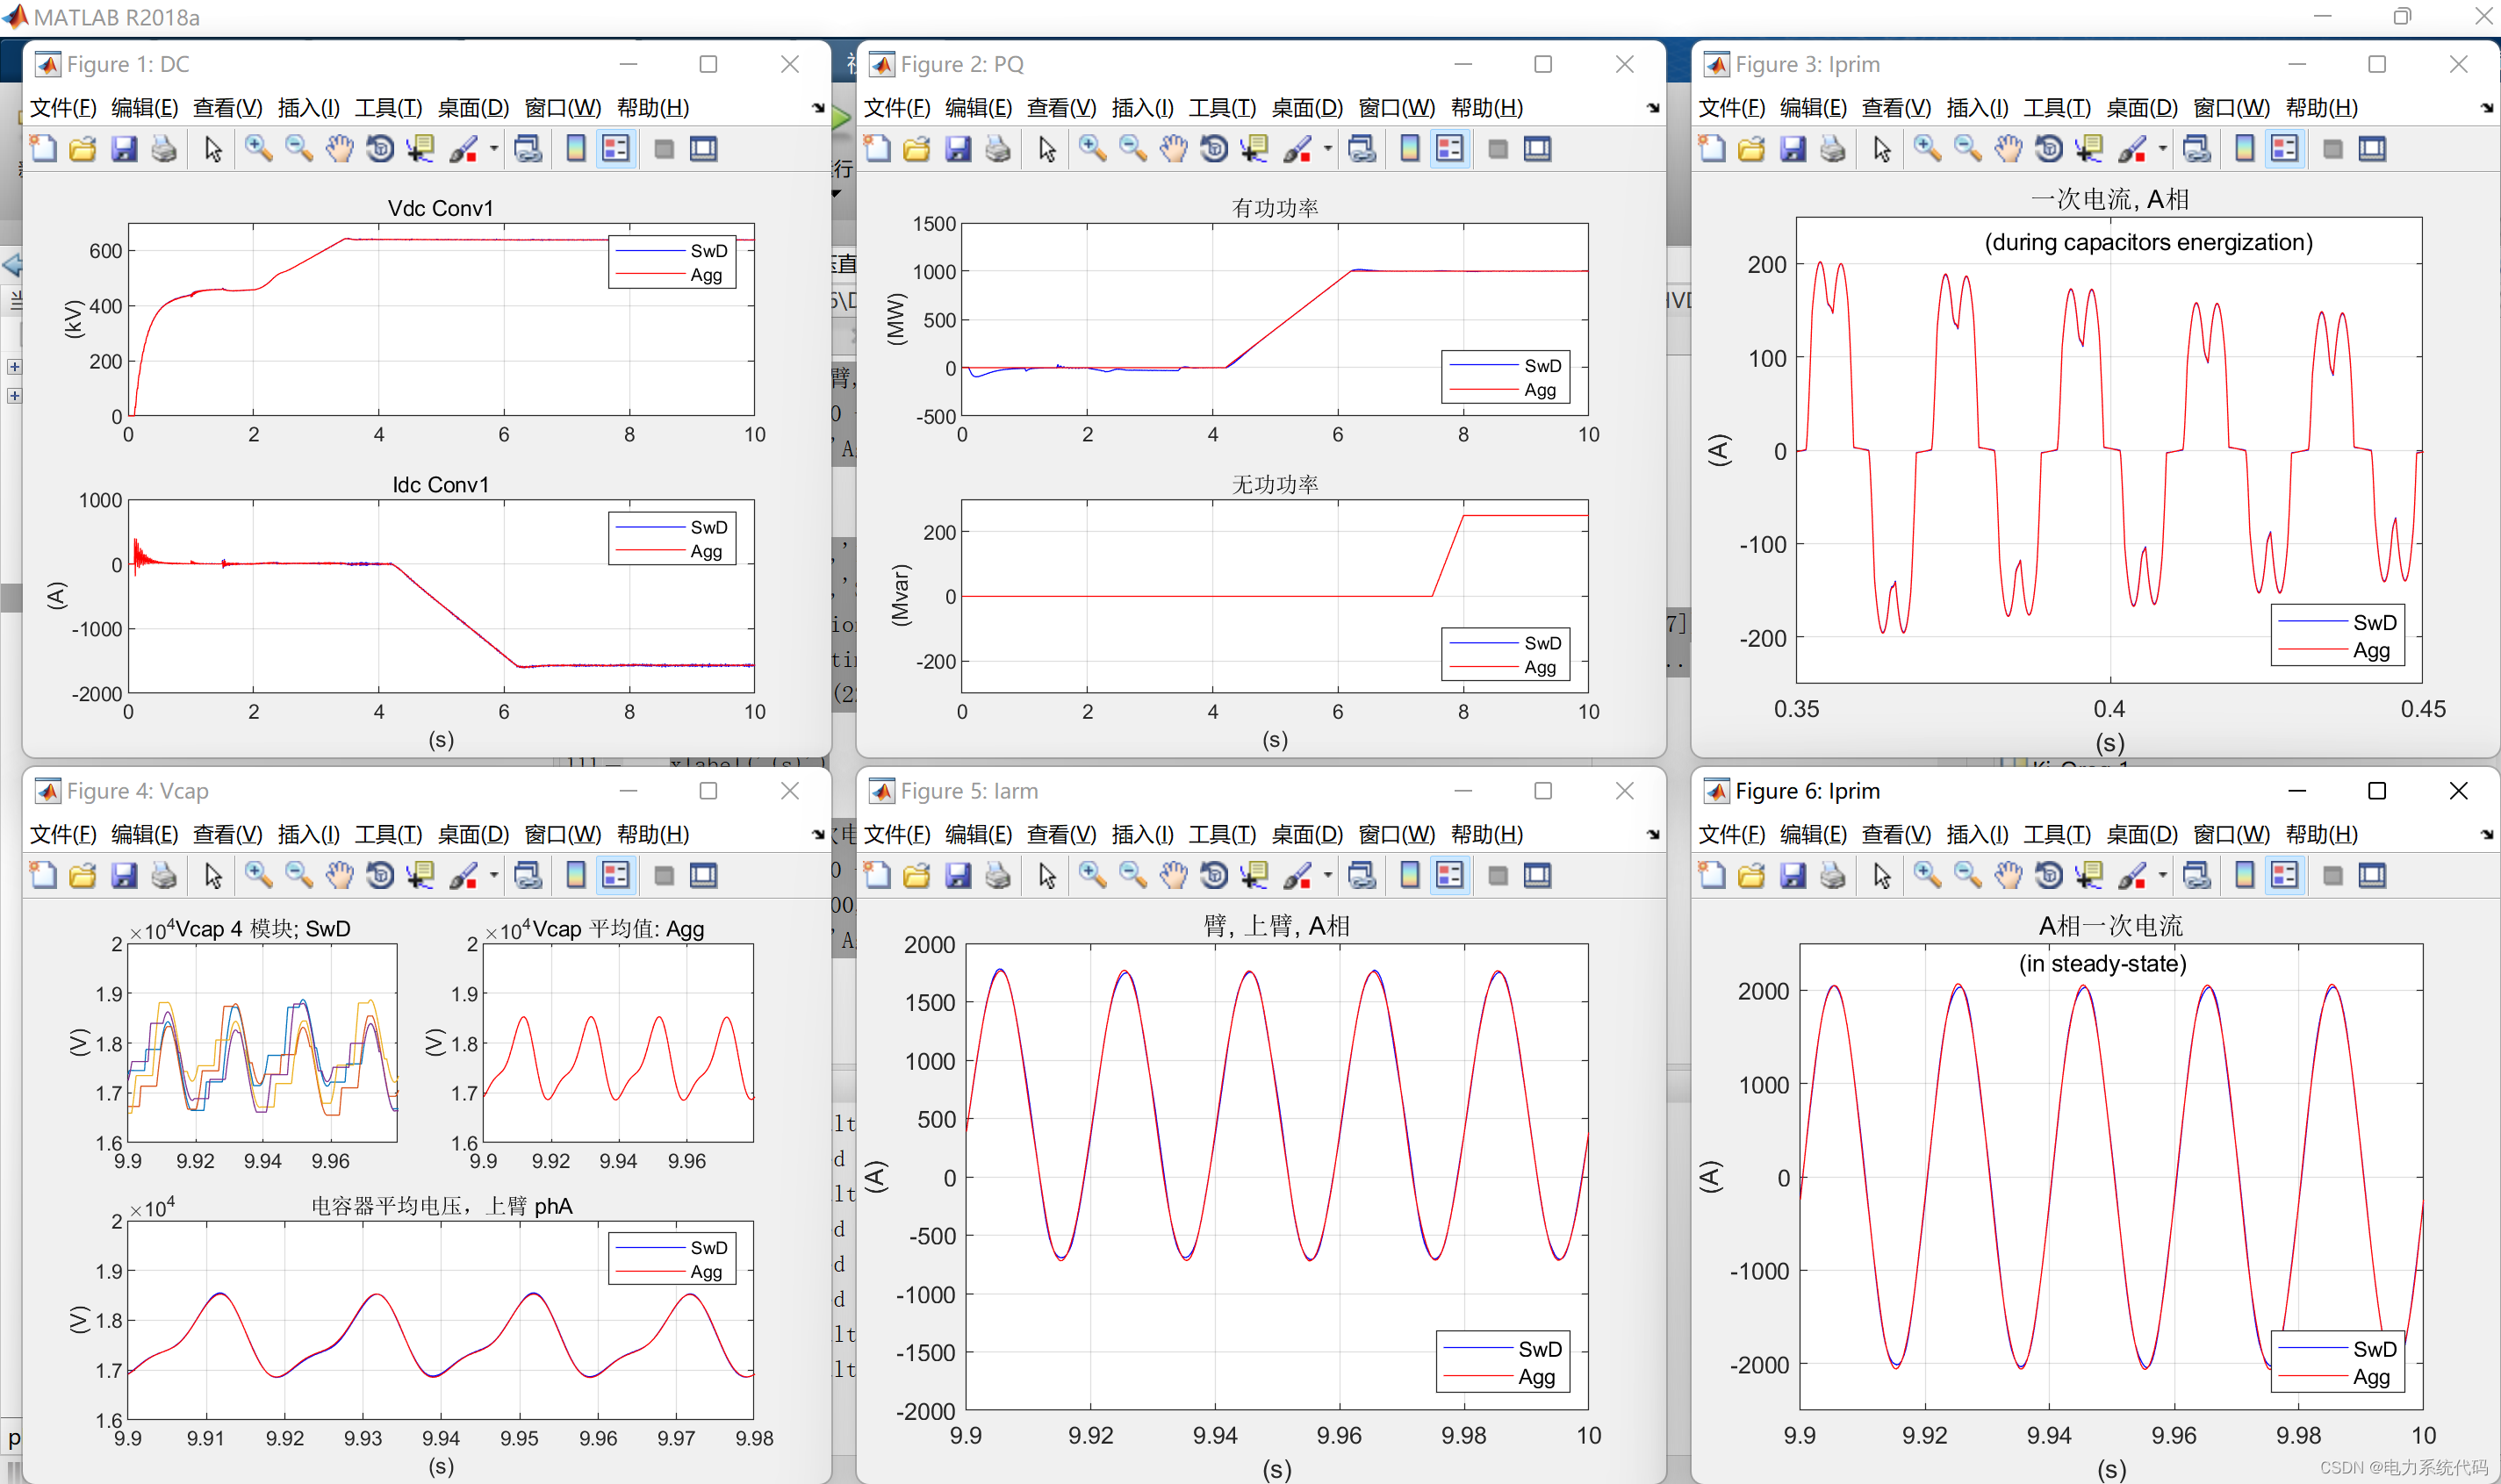Select the Zoom In tool in Figure 1
2501x1484 pixels.
(257, 148)
